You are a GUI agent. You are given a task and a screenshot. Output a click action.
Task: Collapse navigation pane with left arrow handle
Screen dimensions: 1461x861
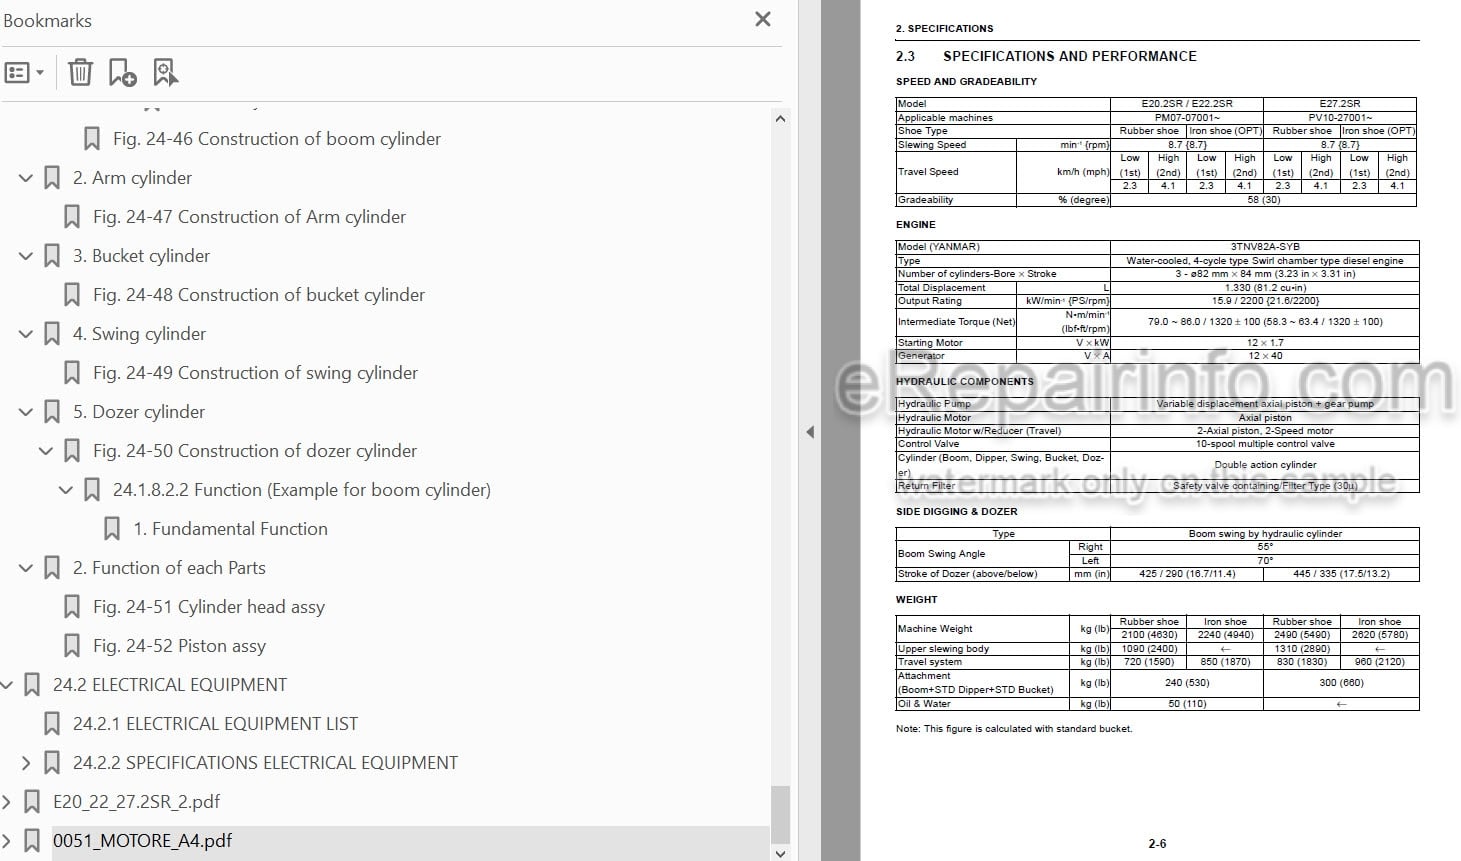click(x=810, y=432)
